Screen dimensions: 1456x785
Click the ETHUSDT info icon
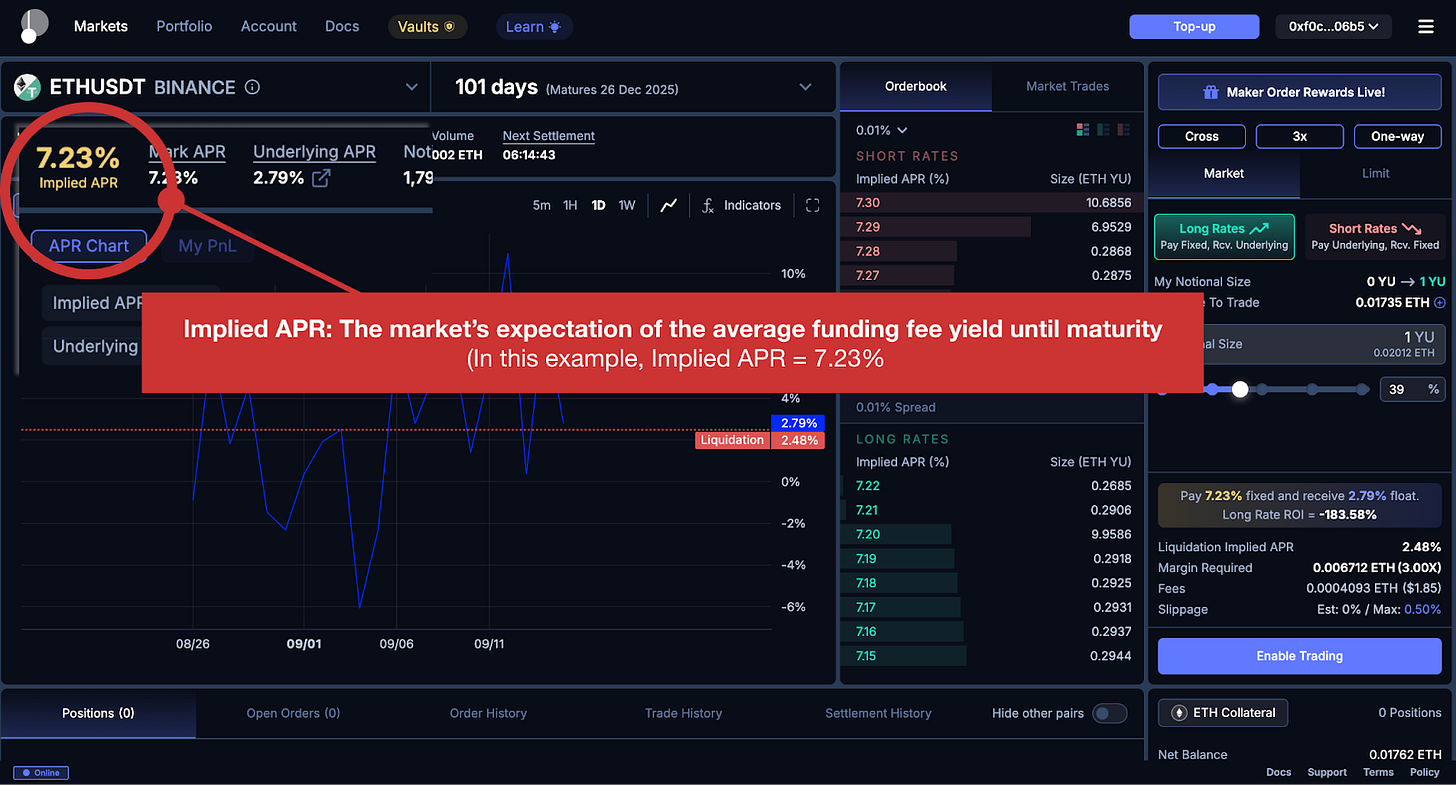252,87
